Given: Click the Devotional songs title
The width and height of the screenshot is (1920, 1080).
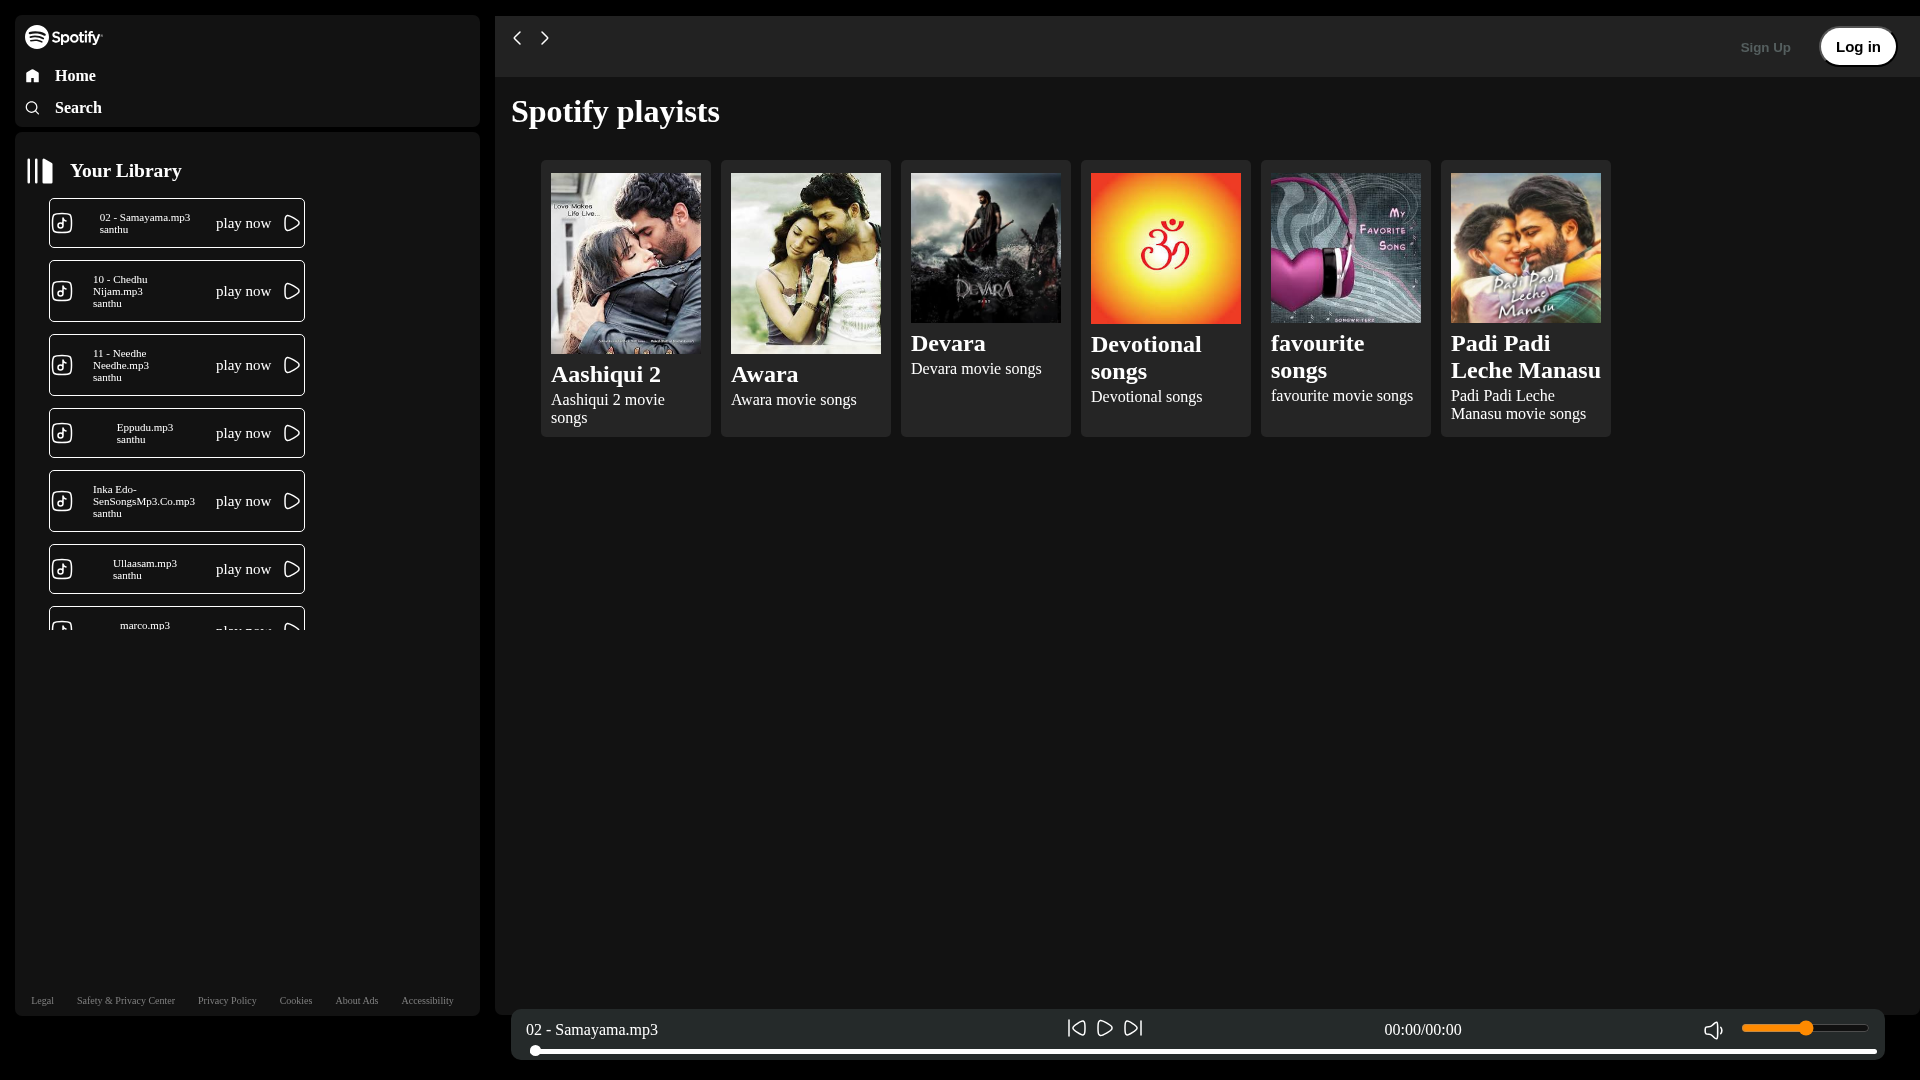Looking at the screenshot, I should click(1146, 358).
